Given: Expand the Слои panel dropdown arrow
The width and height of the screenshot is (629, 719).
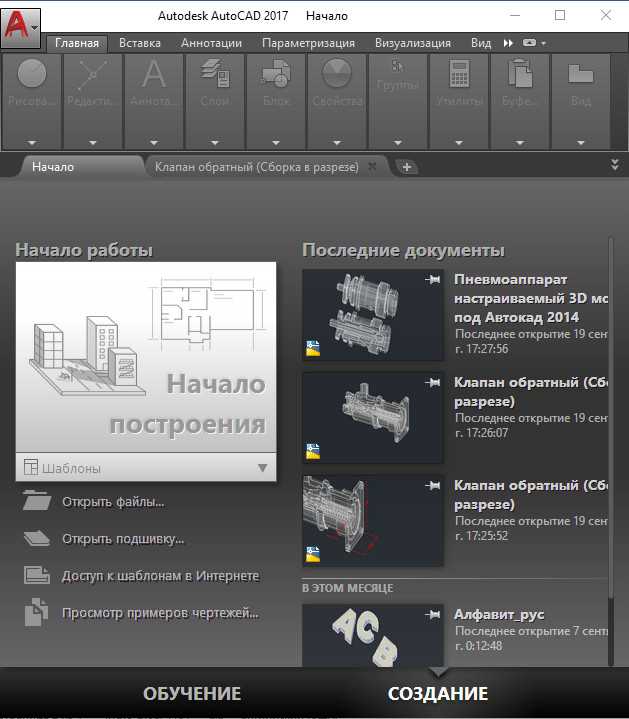Looking at the screenshot, I should coord(215,143).
